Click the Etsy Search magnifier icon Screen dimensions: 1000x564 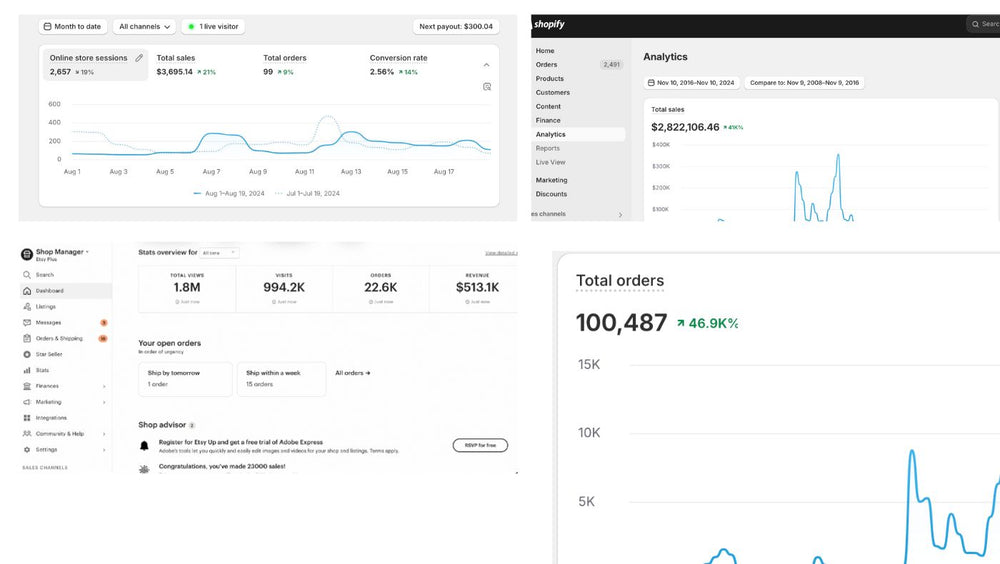[26, 275]
